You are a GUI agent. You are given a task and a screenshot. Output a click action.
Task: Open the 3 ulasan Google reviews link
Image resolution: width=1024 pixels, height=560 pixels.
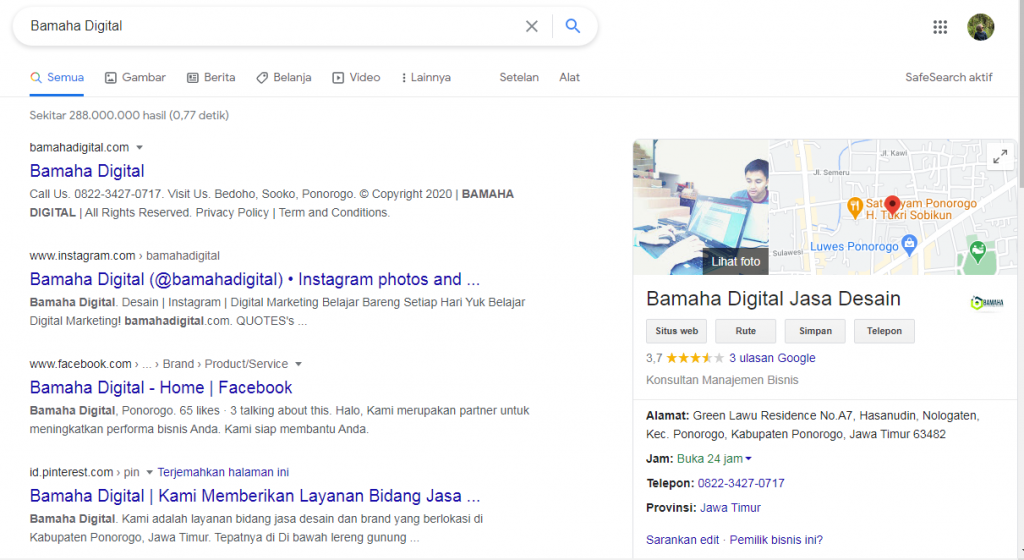click(772, 358)
